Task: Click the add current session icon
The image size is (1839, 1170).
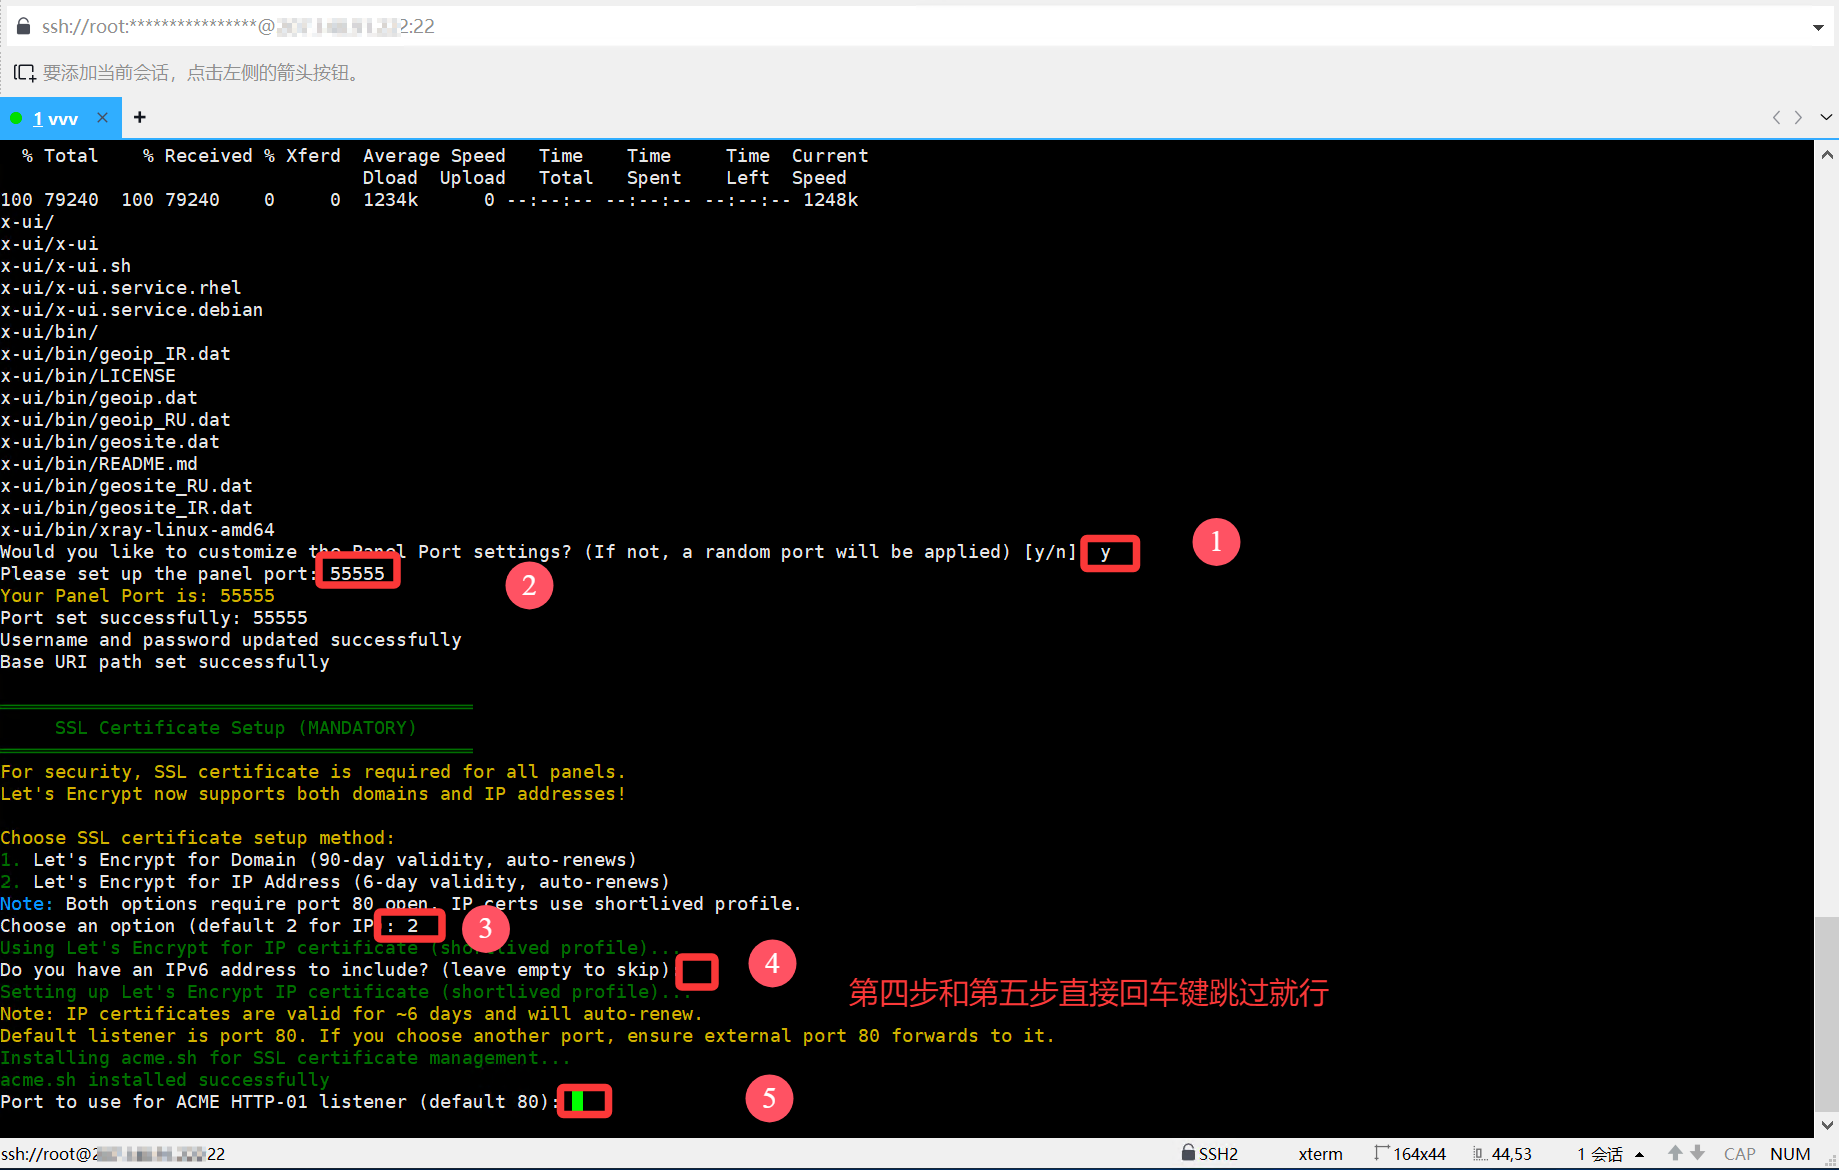Action: tap(24, 73)
